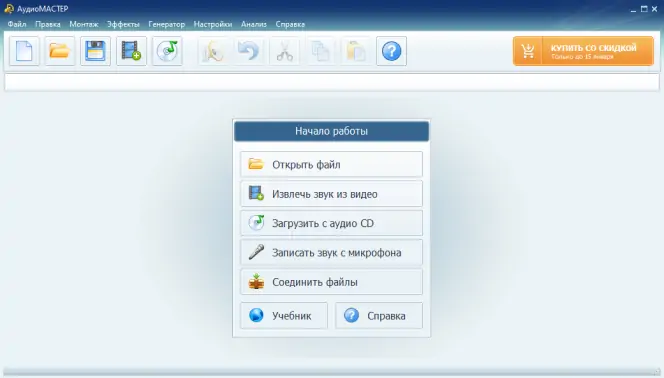This screenshot has height=378, width=664.
Task: Click the greyed-out toolbar icon left of undo
Action: pos(213,51)
